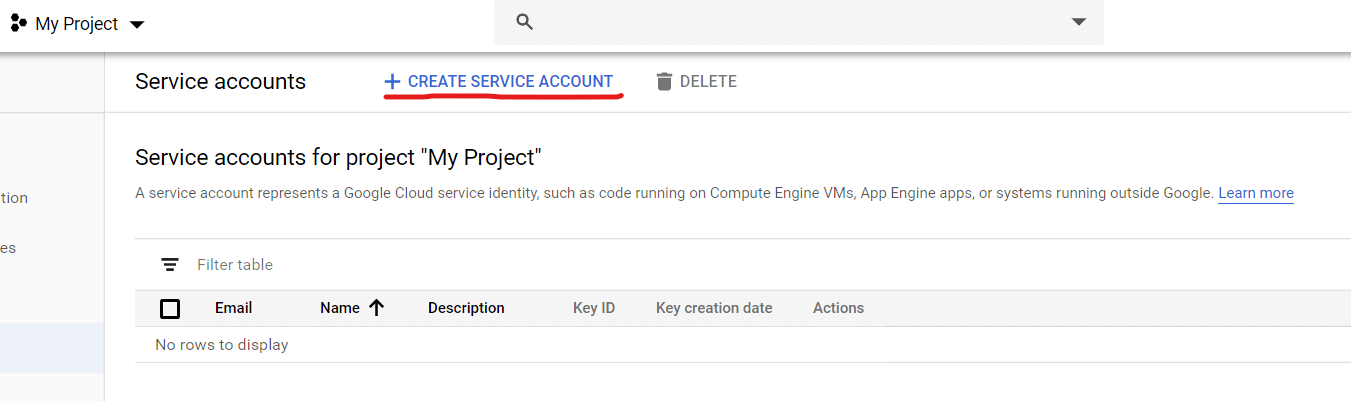This screenshot has height=401, width=1351.
Task: Tick the select-all rows checkbox
Action: click(x=170, y=308)
